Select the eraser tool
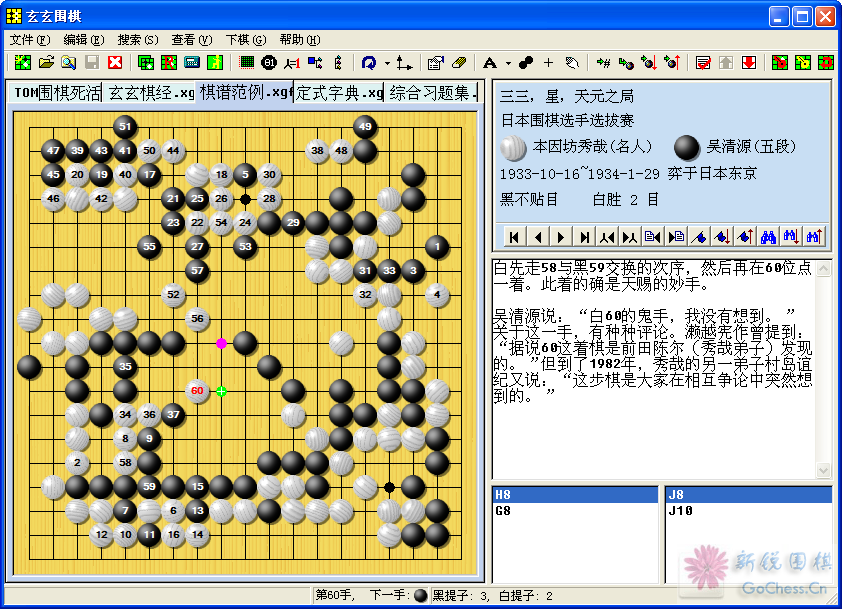This screenshot has height=609, width=842. pos(458,62)
